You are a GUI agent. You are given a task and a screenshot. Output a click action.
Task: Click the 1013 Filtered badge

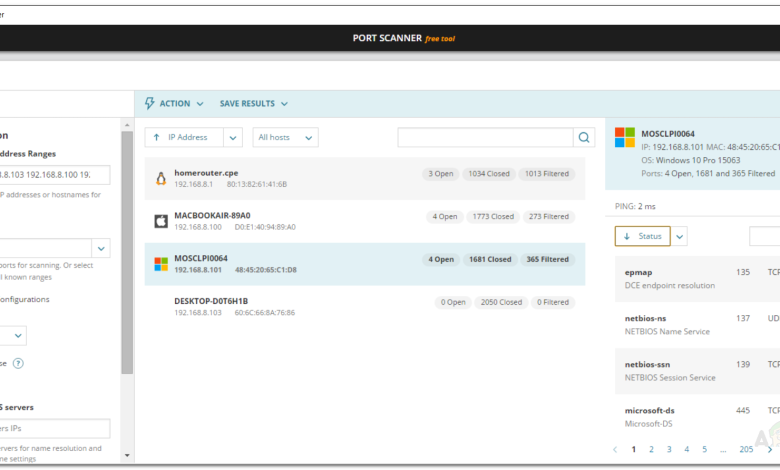pos(547,174)
